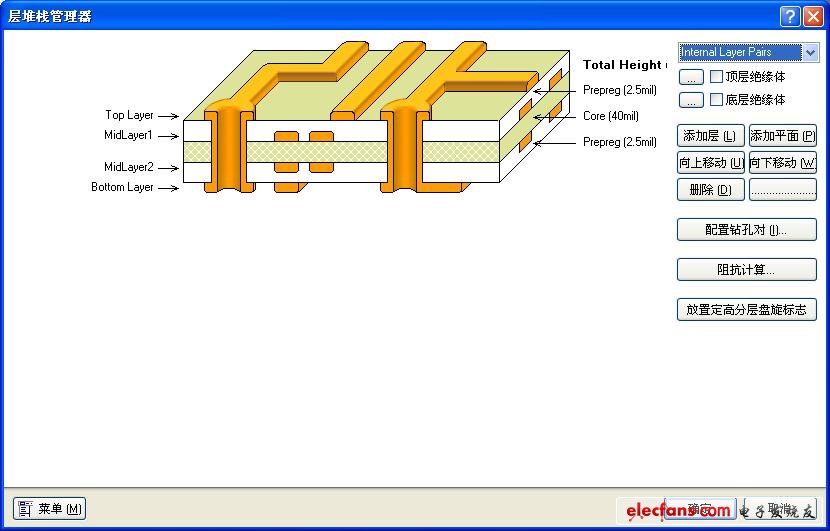Open properties via ellipsis next to 顶层绝缘体
This screenshot has width=830, height=531.
(691, 77)
